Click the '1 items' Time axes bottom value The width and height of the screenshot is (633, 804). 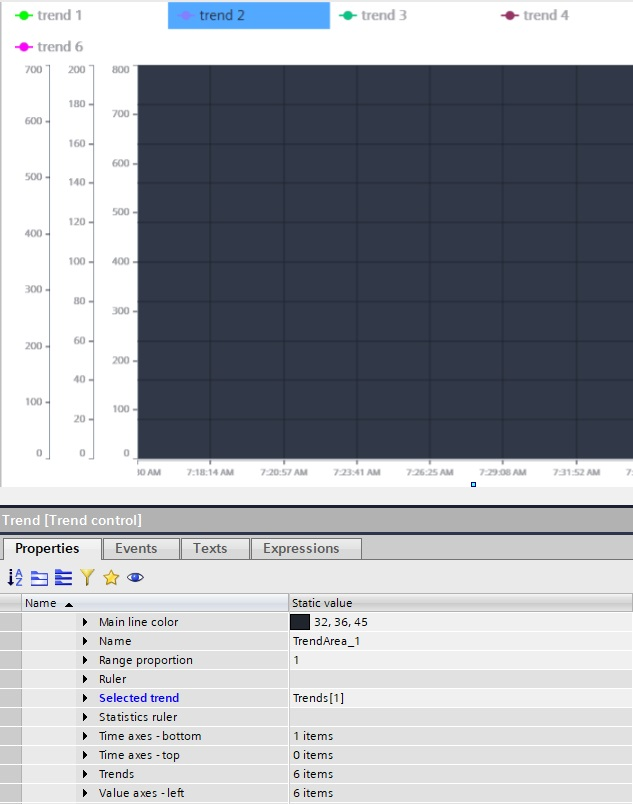pos(313,736)
